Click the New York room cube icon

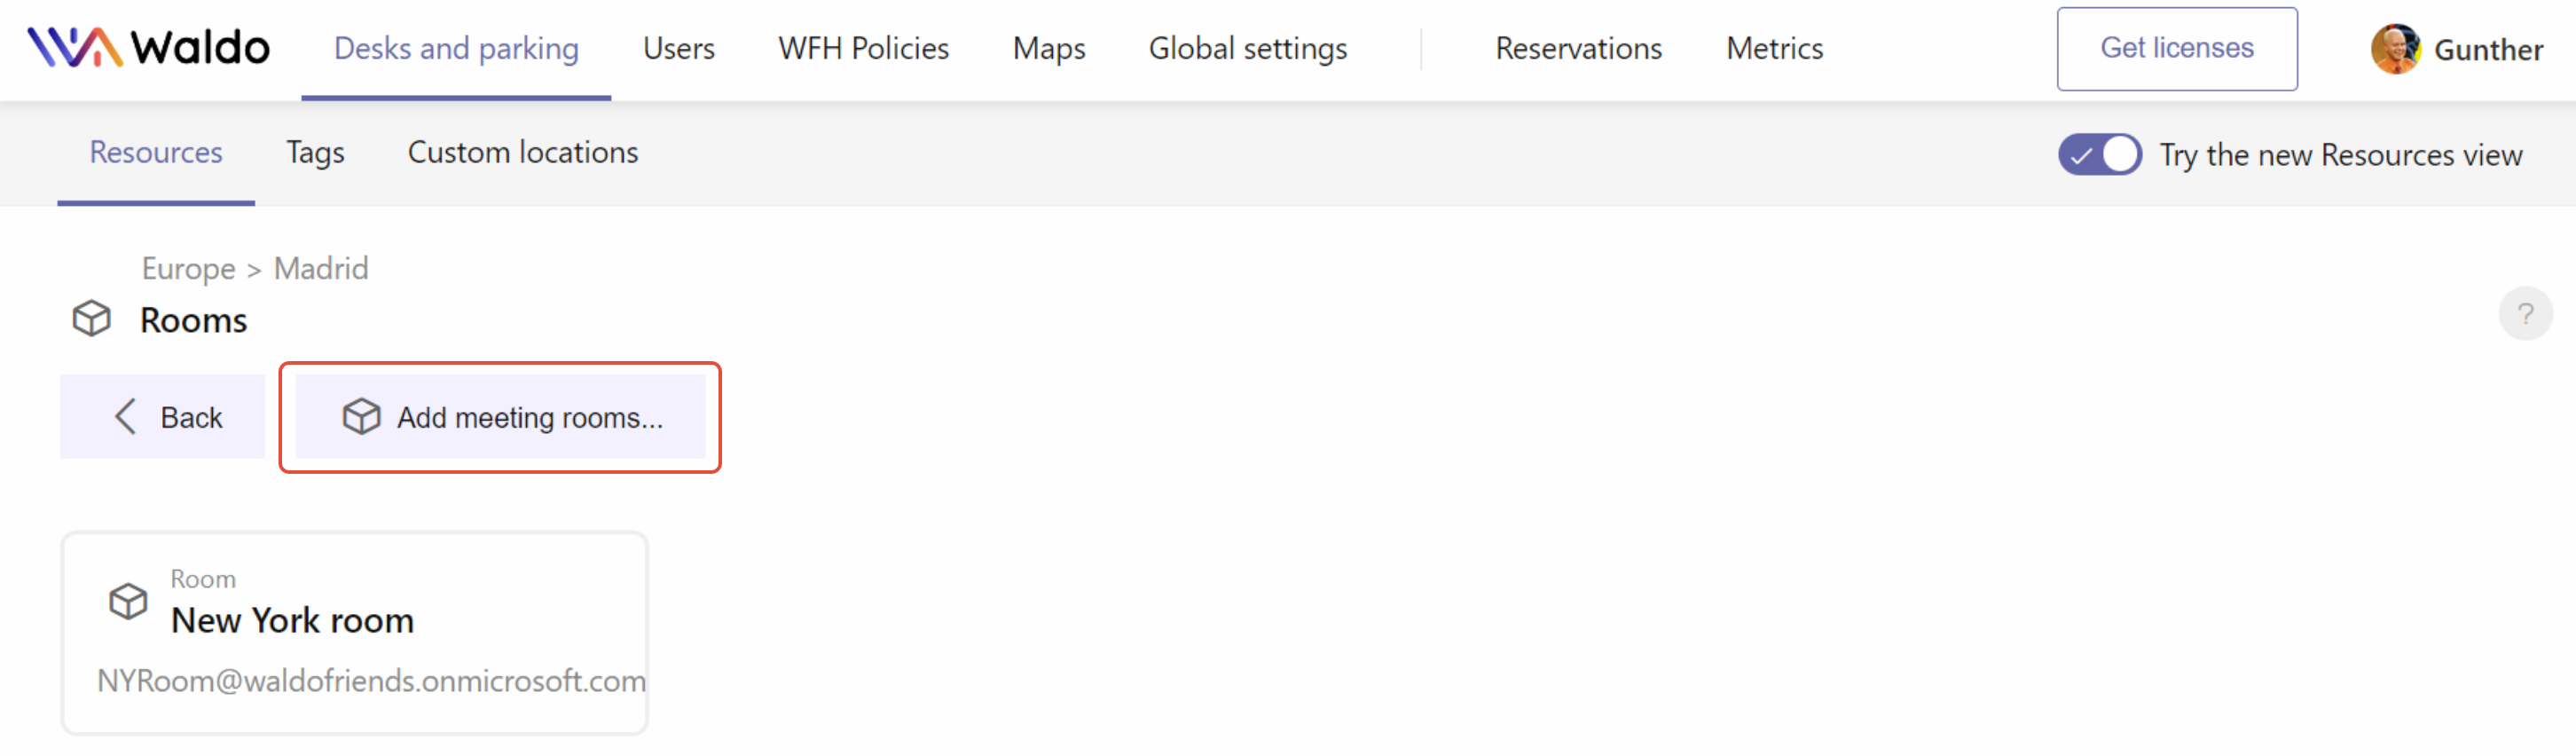128,602
